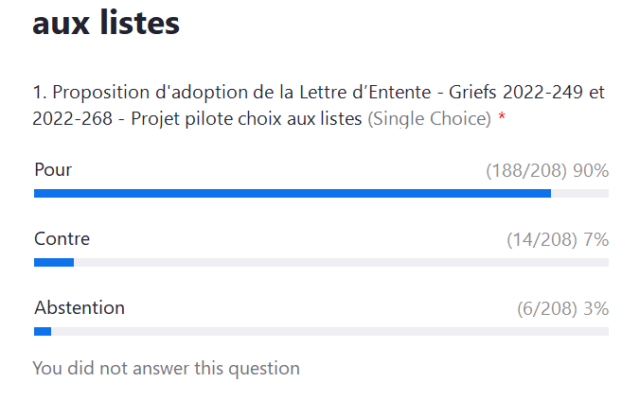Click the blue filled bar for Pour
This screenshot has height=400, width=622.
pyautogui.click(x=292, y=193)
